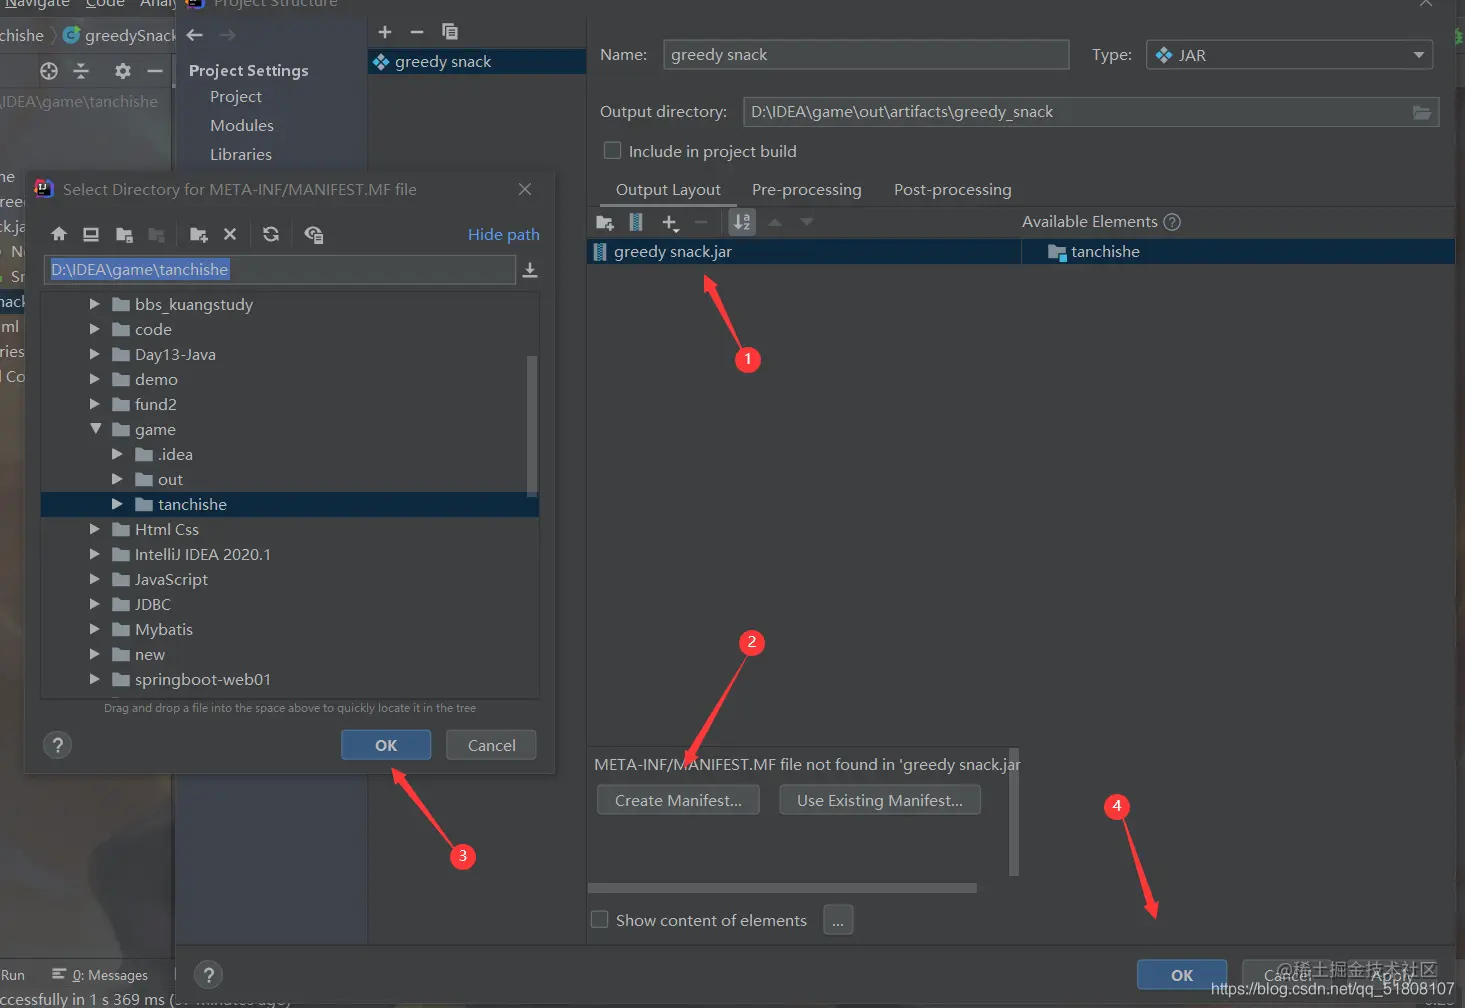This screenshot has width=1465, height=1008.
Task: Remove the selected artifact with minus icon
Action: 417,32
